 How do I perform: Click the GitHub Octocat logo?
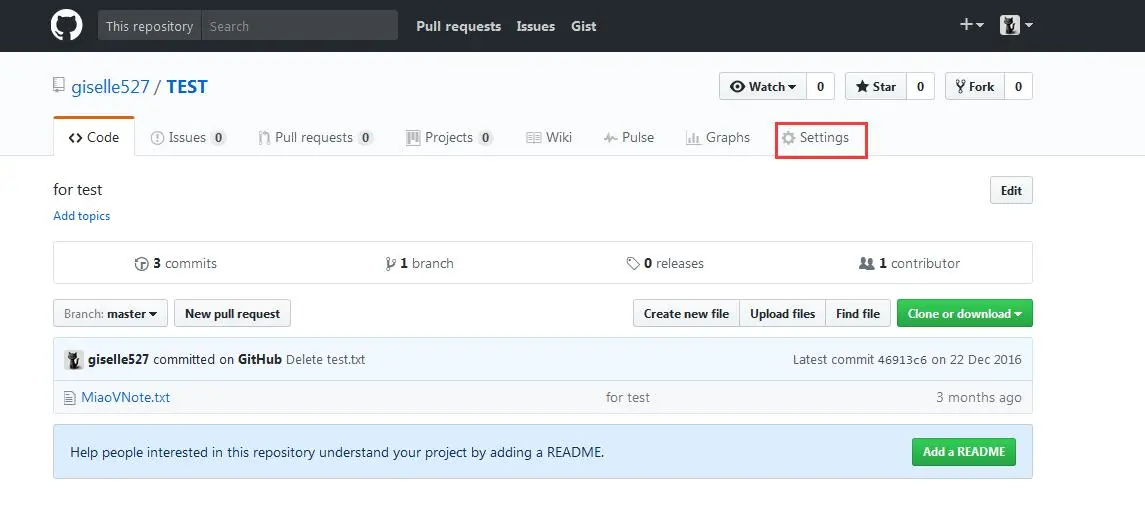(66, 26)
